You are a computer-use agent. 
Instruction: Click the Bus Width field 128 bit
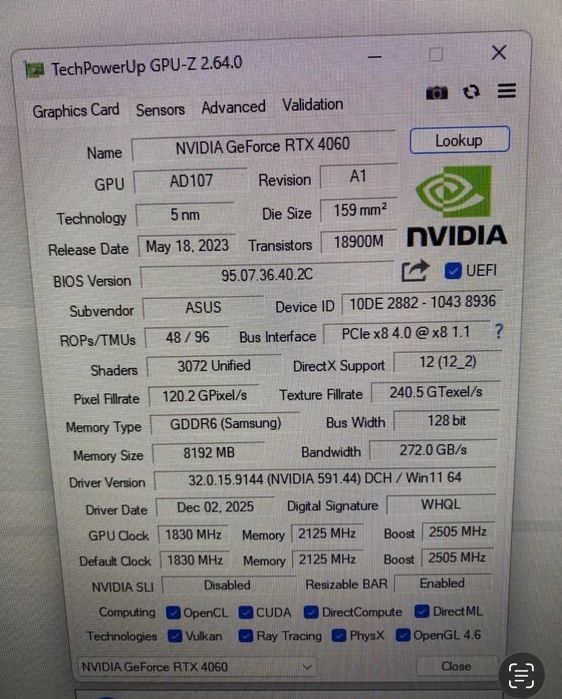(447, 420)
